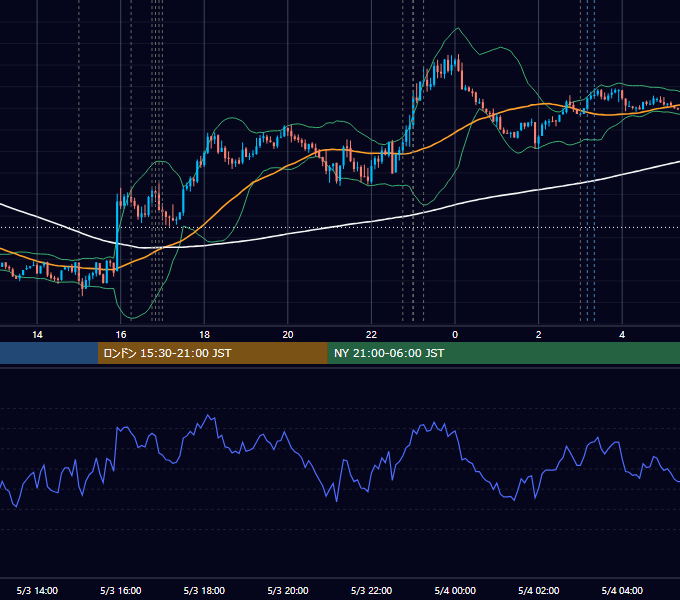Click the 0 hour label on price chart axis
680x600 pixels.
pyautogui.click(x=455, y=335)
